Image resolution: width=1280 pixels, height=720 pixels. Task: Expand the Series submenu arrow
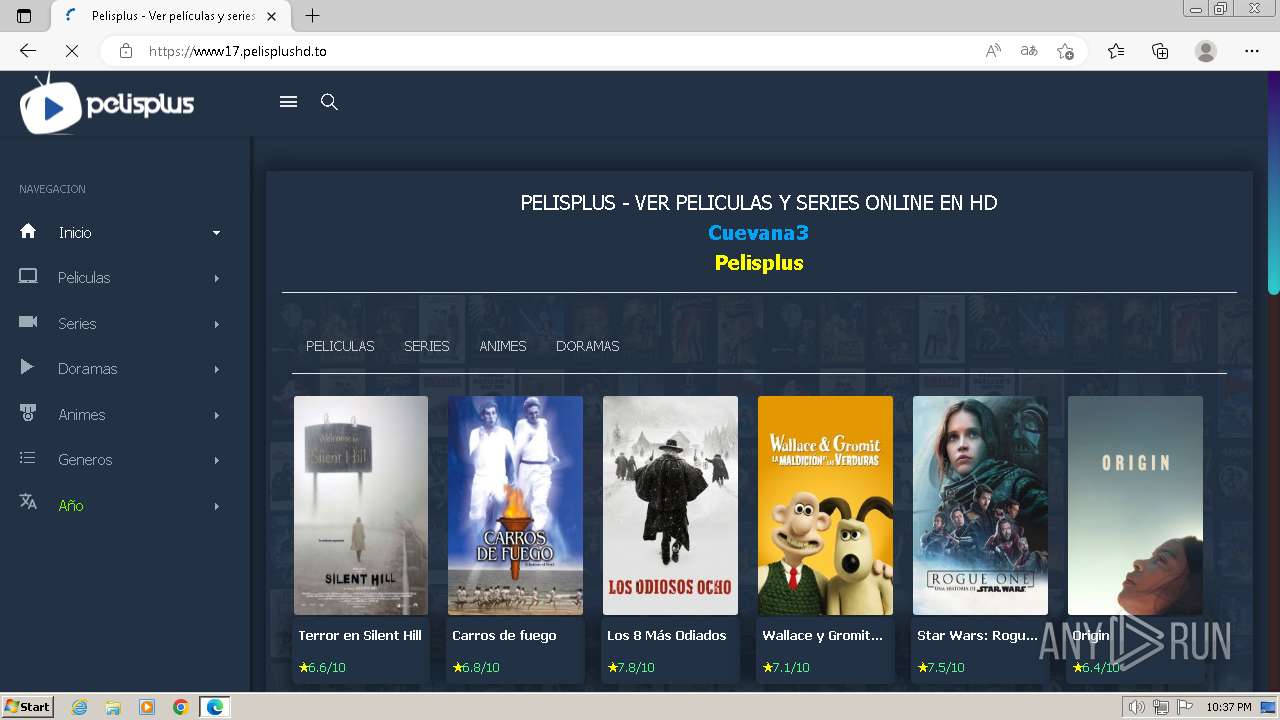[x=216, y=324]
